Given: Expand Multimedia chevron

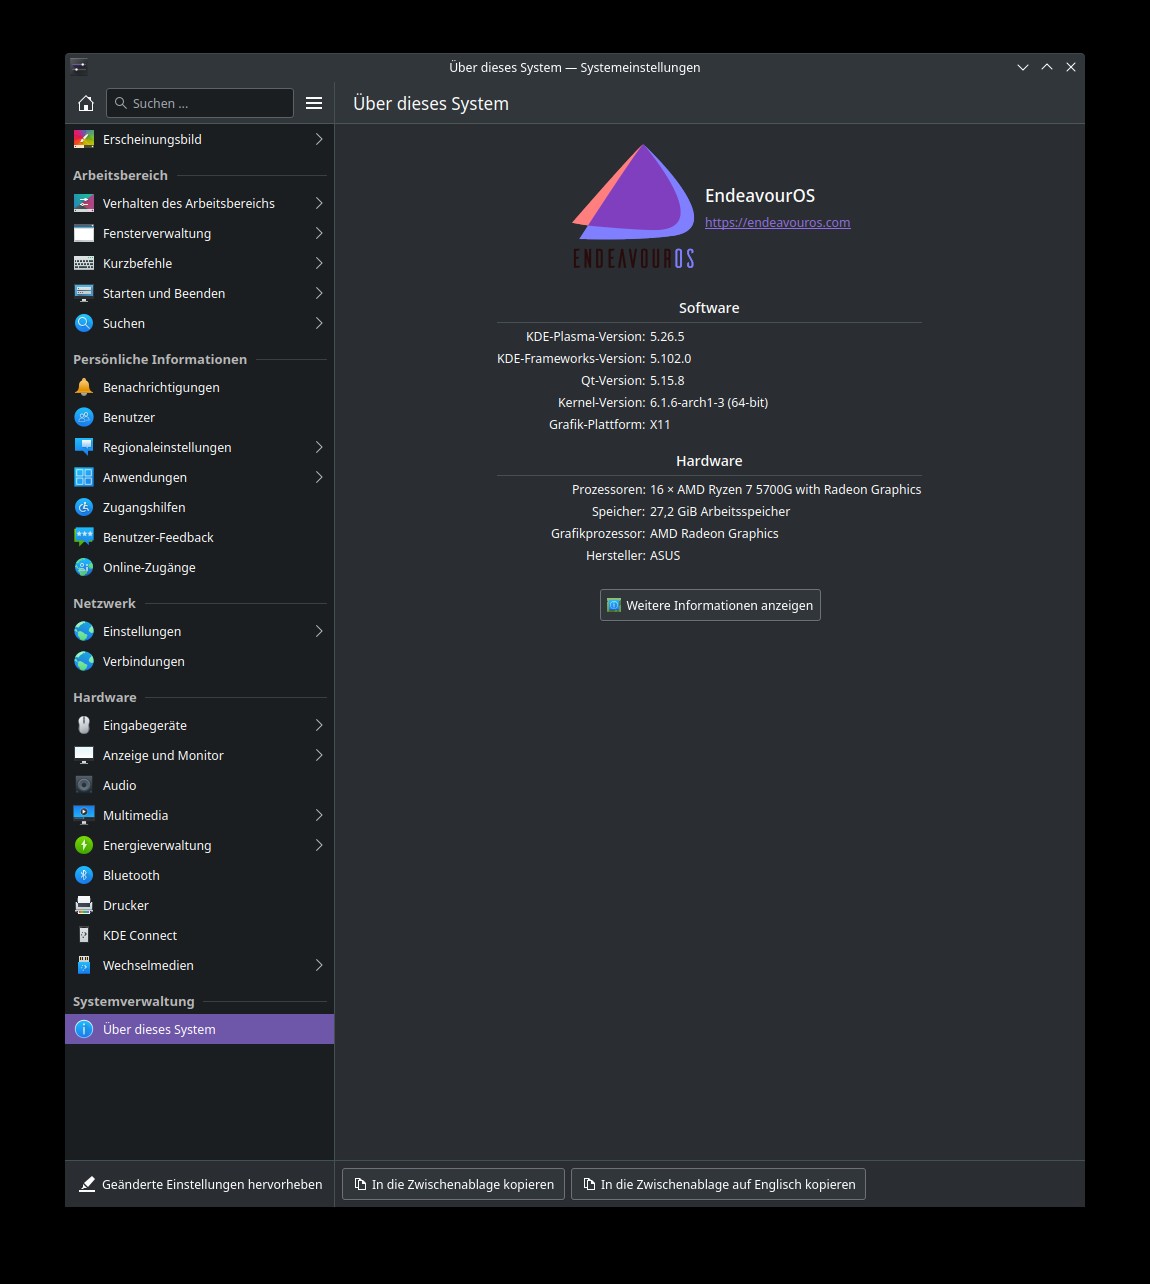Looking at the screenshot, I should [319, 815].
